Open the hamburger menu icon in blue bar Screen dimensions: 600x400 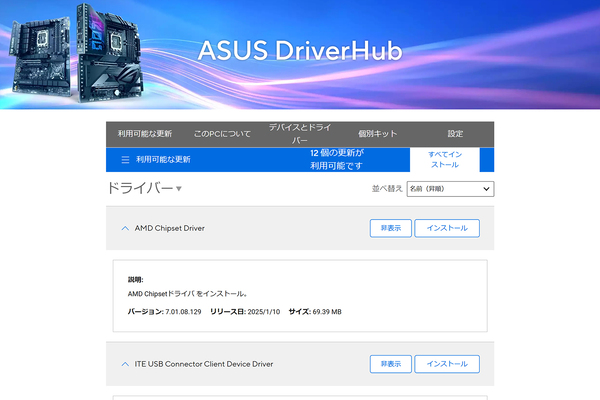click(125, 160)
